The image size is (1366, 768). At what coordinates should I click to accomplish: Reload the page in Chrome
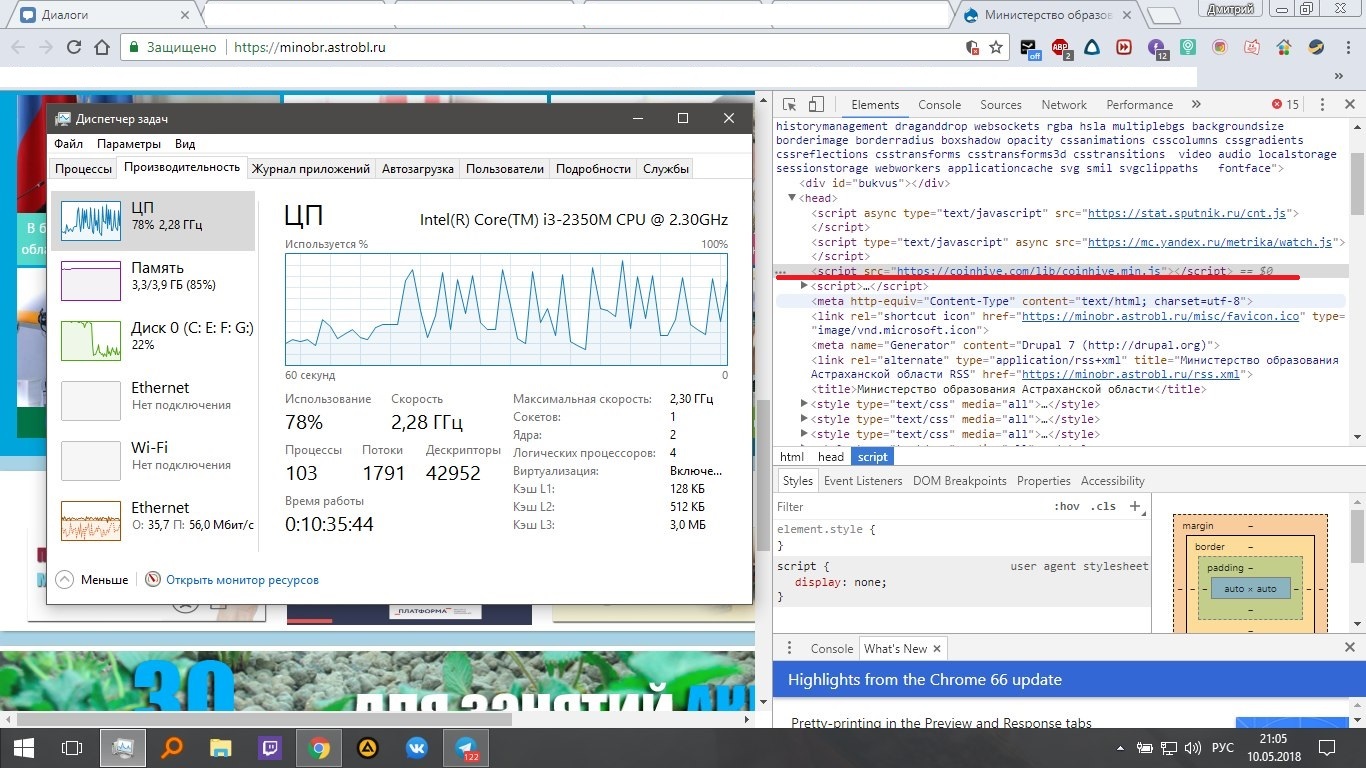(x=73, y=47)
